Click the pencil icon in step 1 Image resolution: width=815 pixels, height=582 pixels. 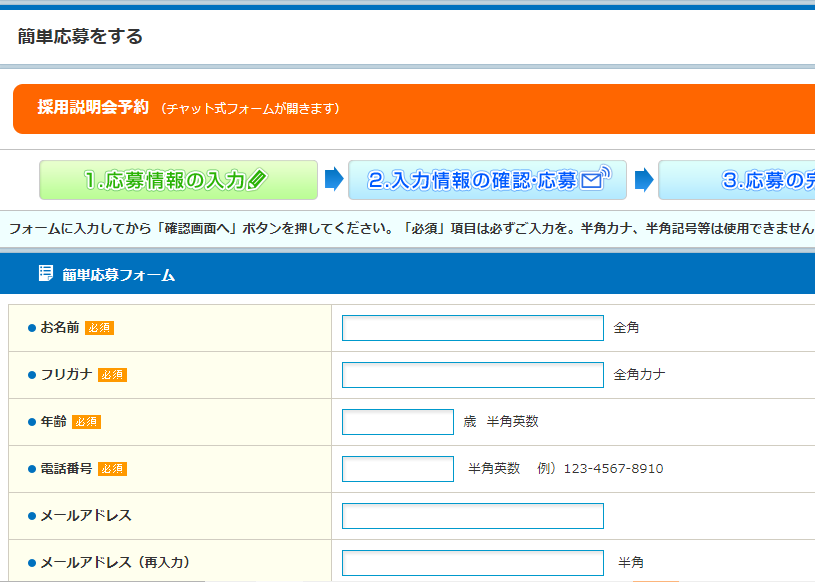pos(258,181)
